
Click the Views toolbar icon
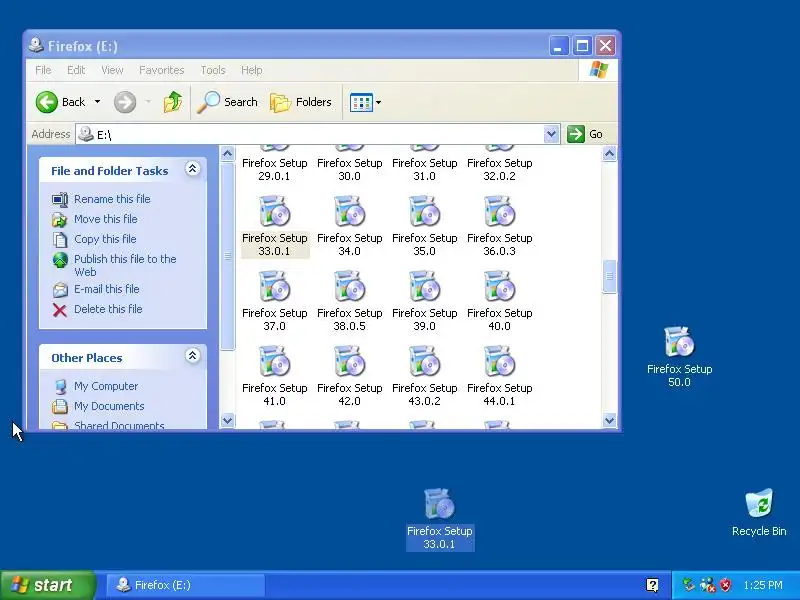pos(361,103)
